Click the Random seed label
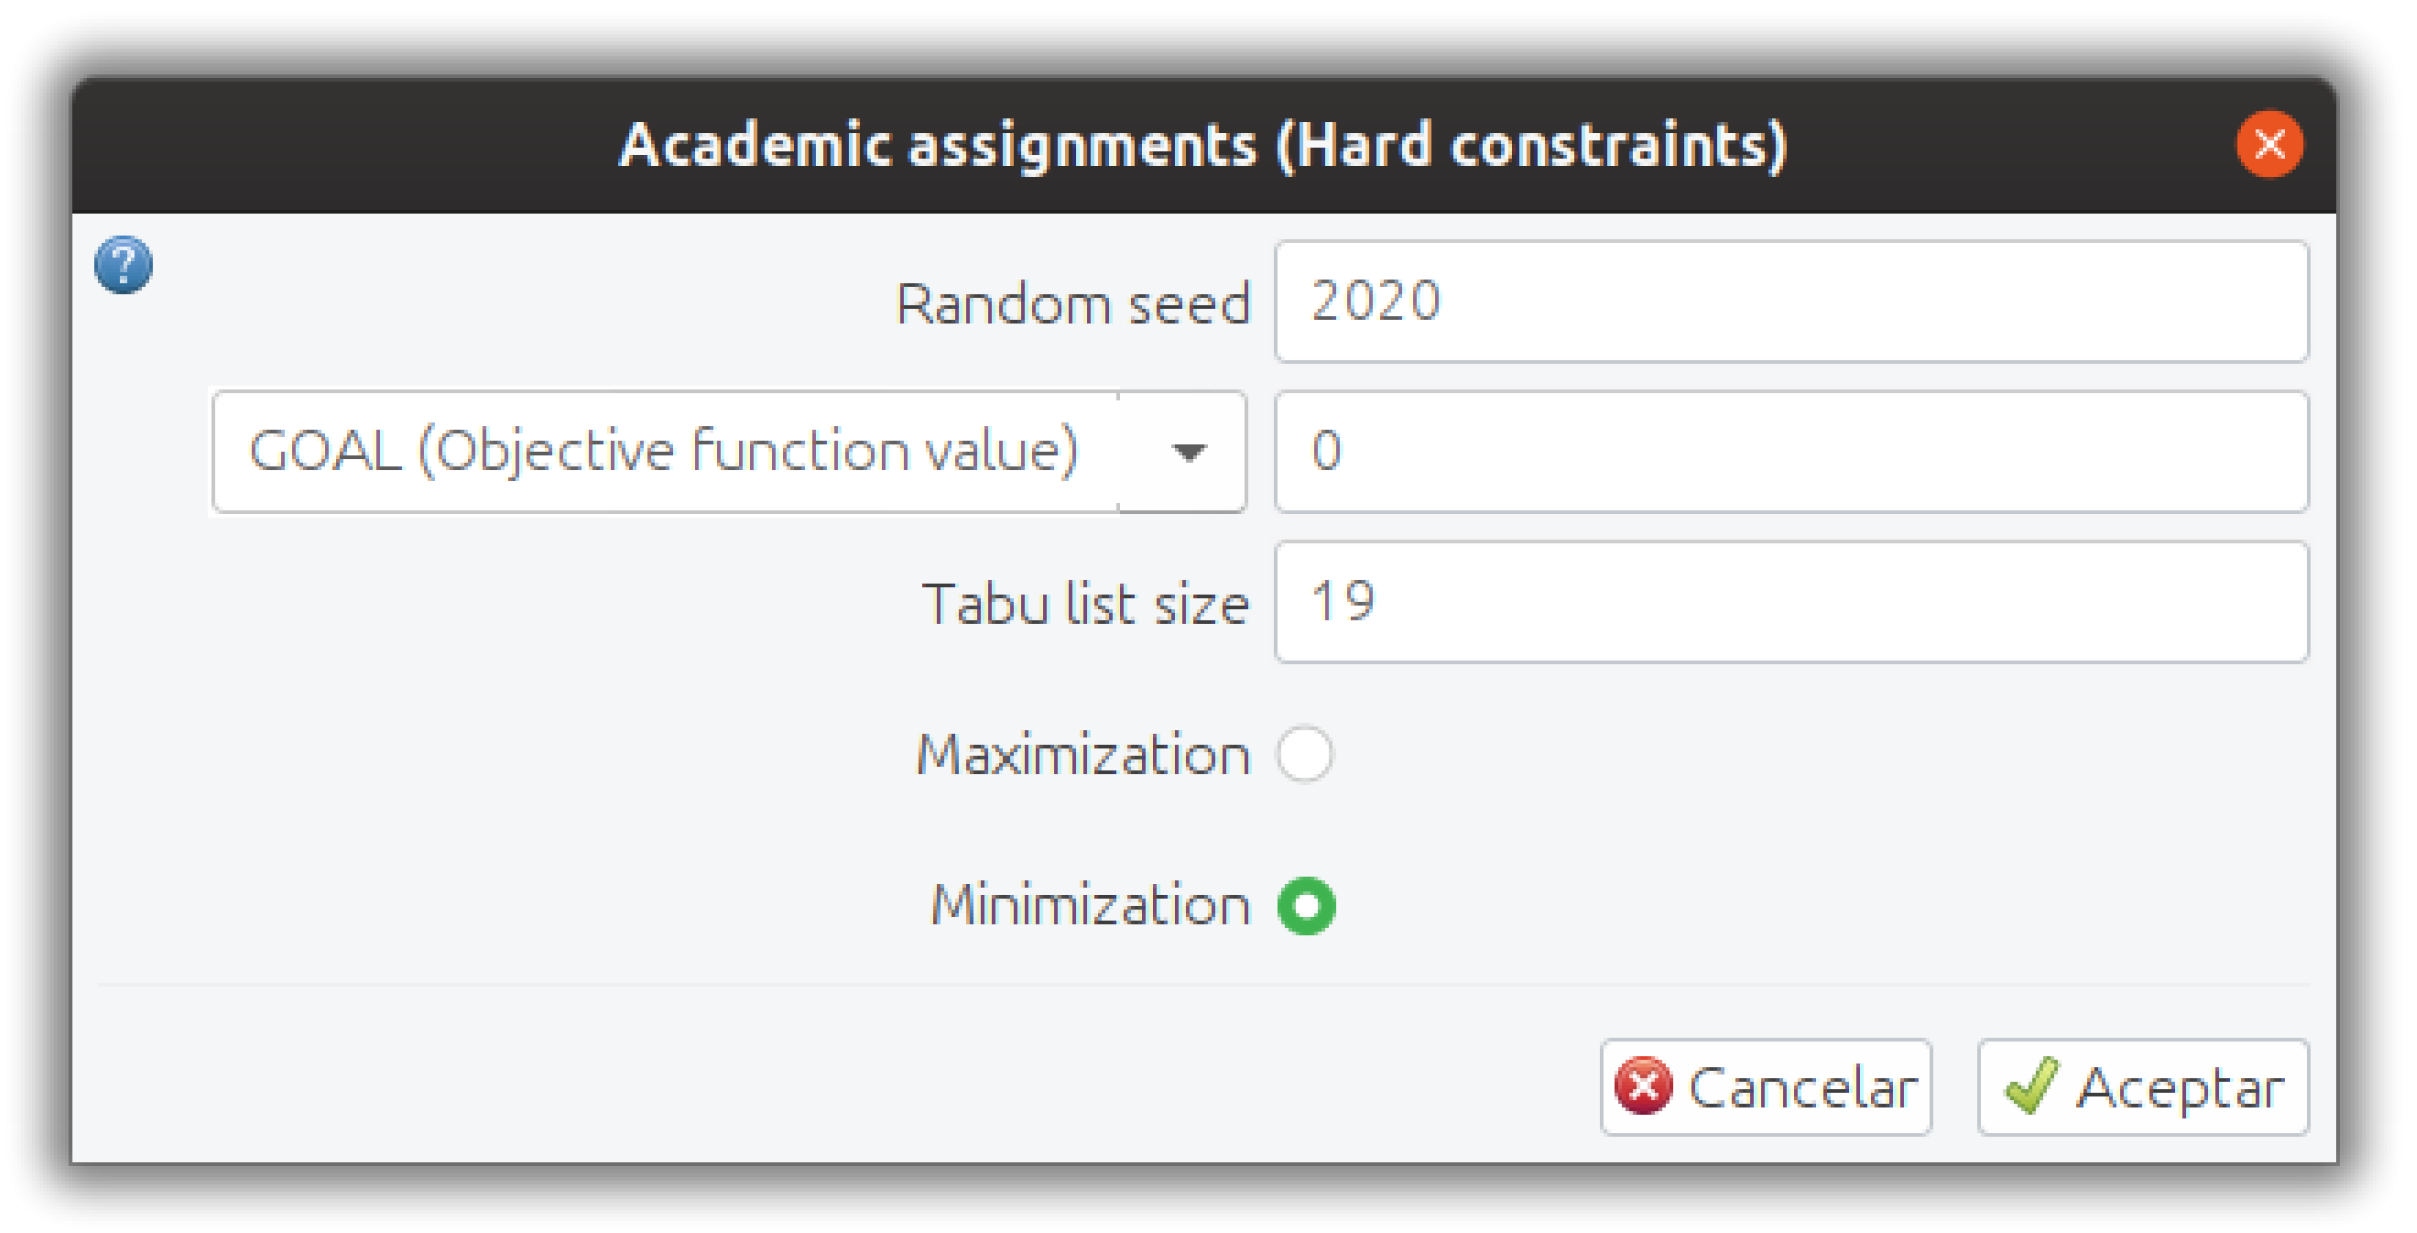This screenshot has height=1233, width=2417. pos(1073,303)
